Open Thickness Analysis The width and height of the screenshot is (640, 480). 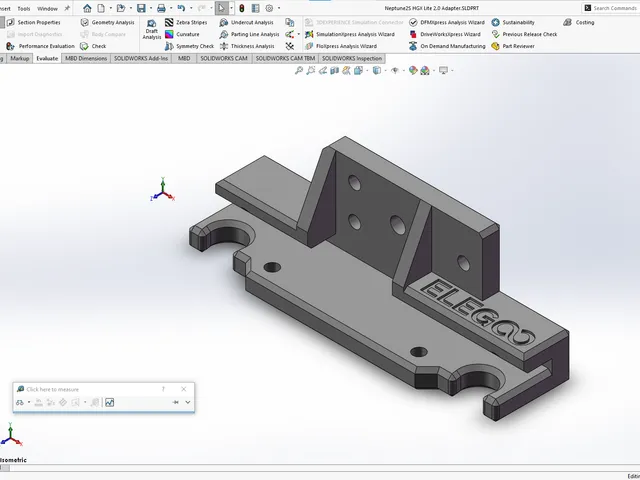(247, 46)
